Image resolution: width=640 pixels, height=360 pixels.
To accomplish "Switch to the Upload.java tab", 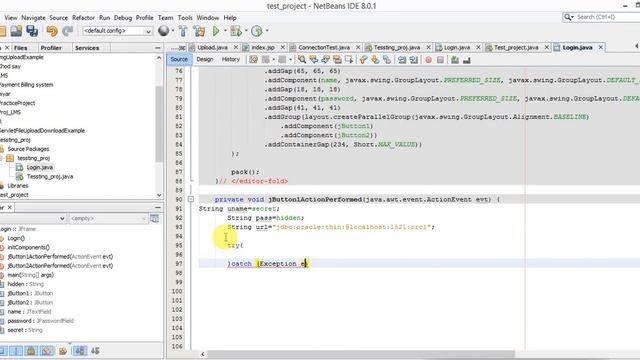I will [x=212, y=47].
